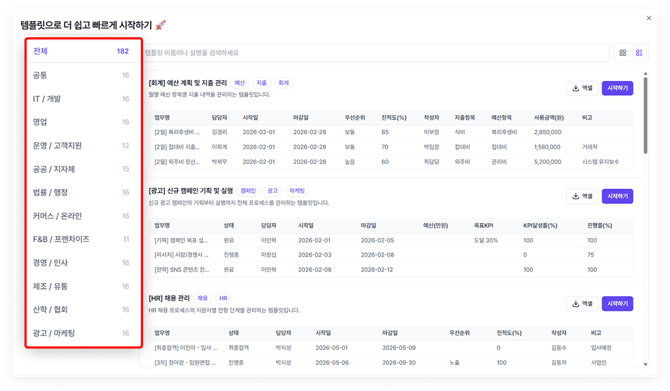Click 시작하기 for the 광고 캠페인 template

pos(617,196)
